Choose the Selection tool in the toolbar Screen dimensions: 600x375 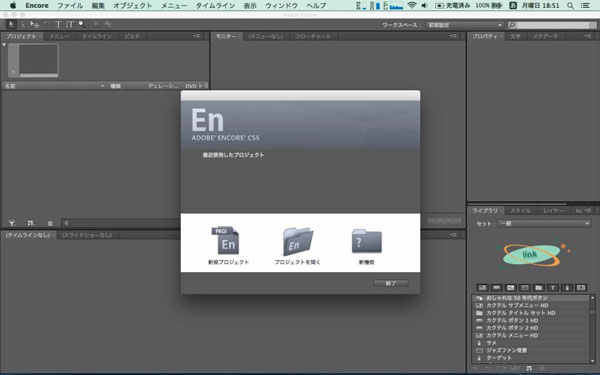[11, 24]
